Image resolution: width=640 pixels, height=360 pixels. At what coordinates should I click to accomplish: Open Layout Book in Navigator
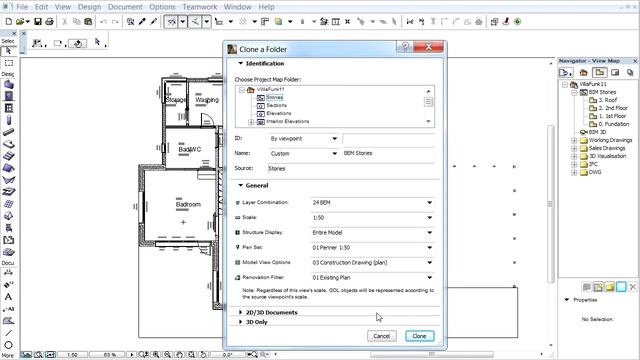point(615,73)
